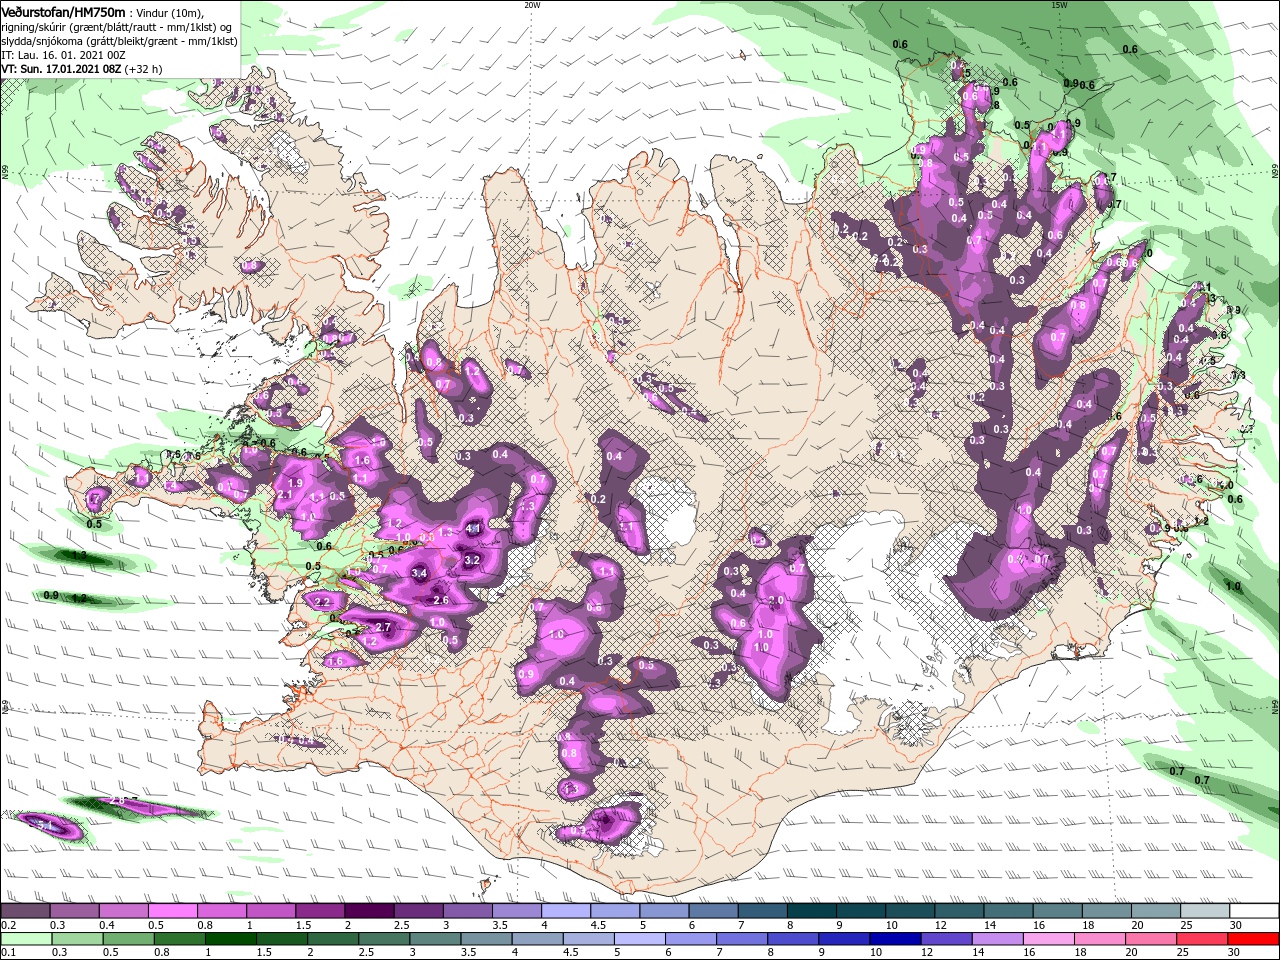The image size is (1280, 960).
Task: Click the 'VT: Sun. 17.01.2021 08Z' valid time
Action: pyautogui.click(x=61, y=69)
